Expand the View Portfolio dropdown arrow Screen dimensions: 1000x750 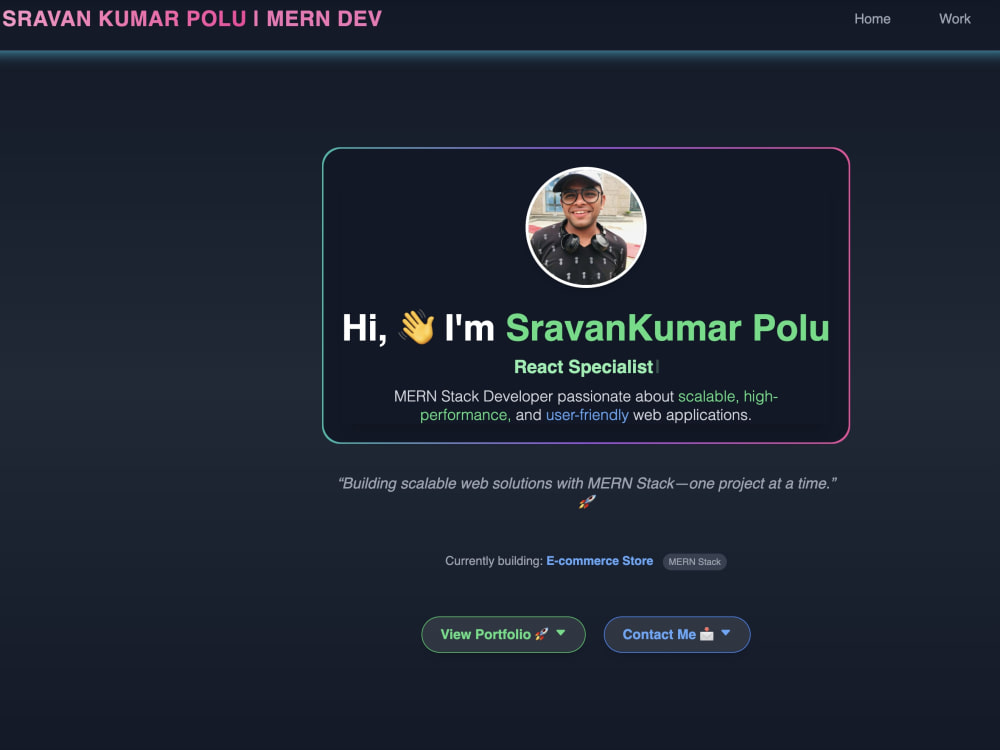coord(561,633)
